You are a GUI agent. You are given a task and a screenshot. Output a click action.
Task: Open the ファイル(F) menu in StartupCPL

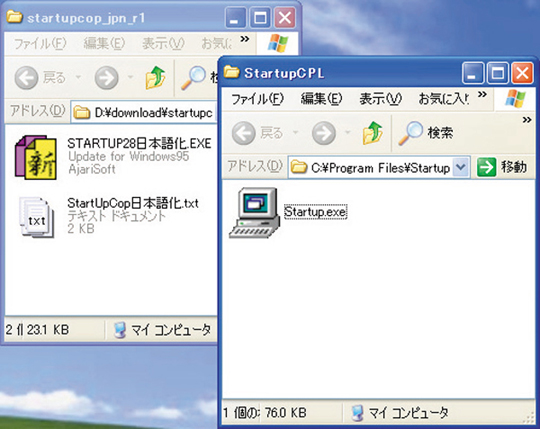click(x=257, y=99)
